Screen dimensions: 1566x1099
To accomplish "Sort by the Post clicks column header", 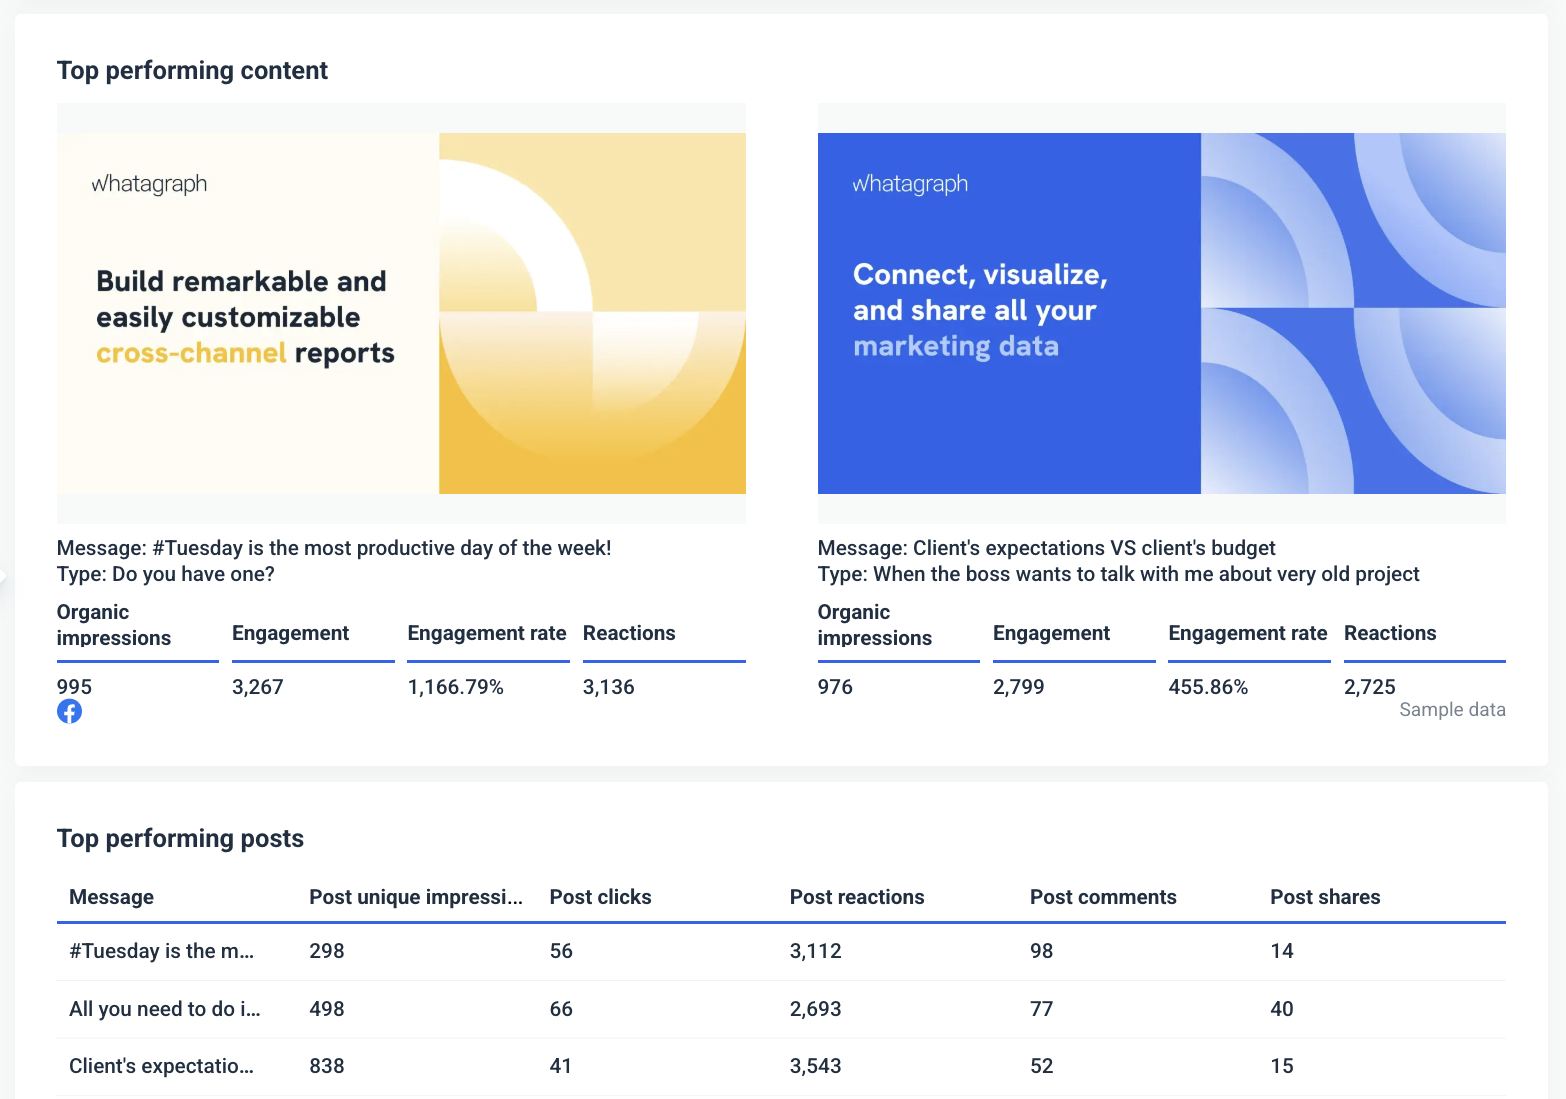I will point(600,897).
